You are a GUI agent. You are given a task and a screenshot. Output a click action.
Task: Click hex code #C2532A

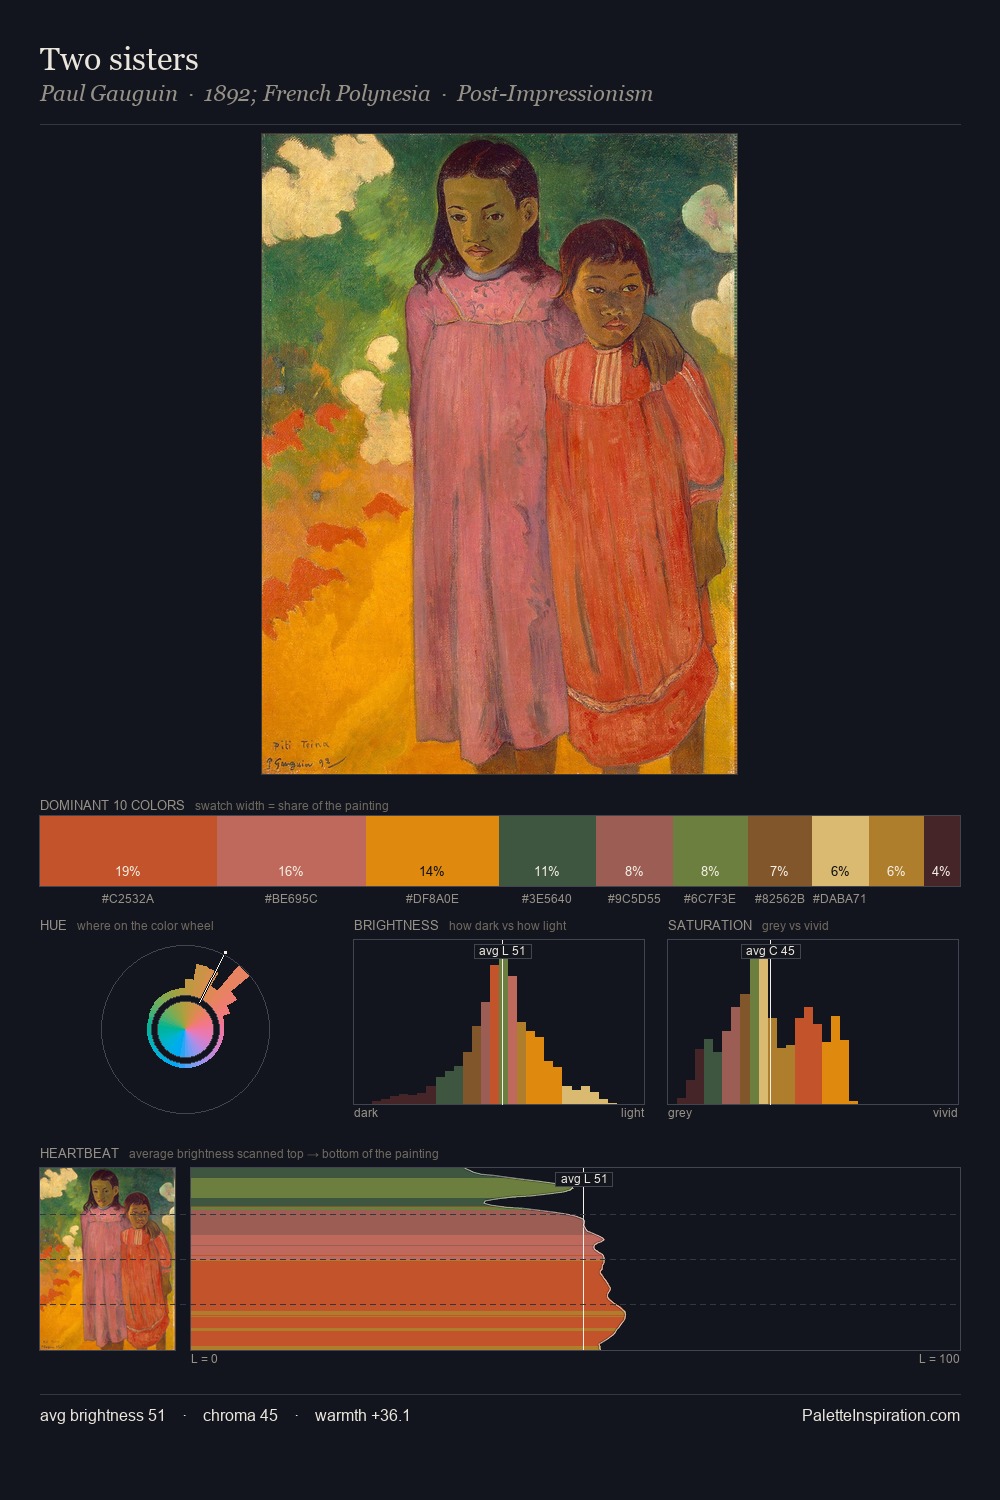(128, 899)
